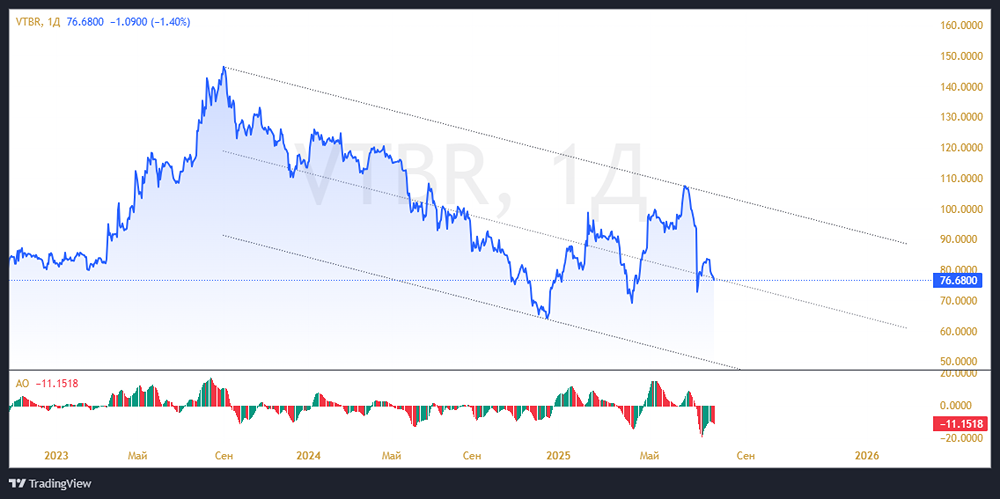Click the 2026 label on time axis

(x=867, y=456)
